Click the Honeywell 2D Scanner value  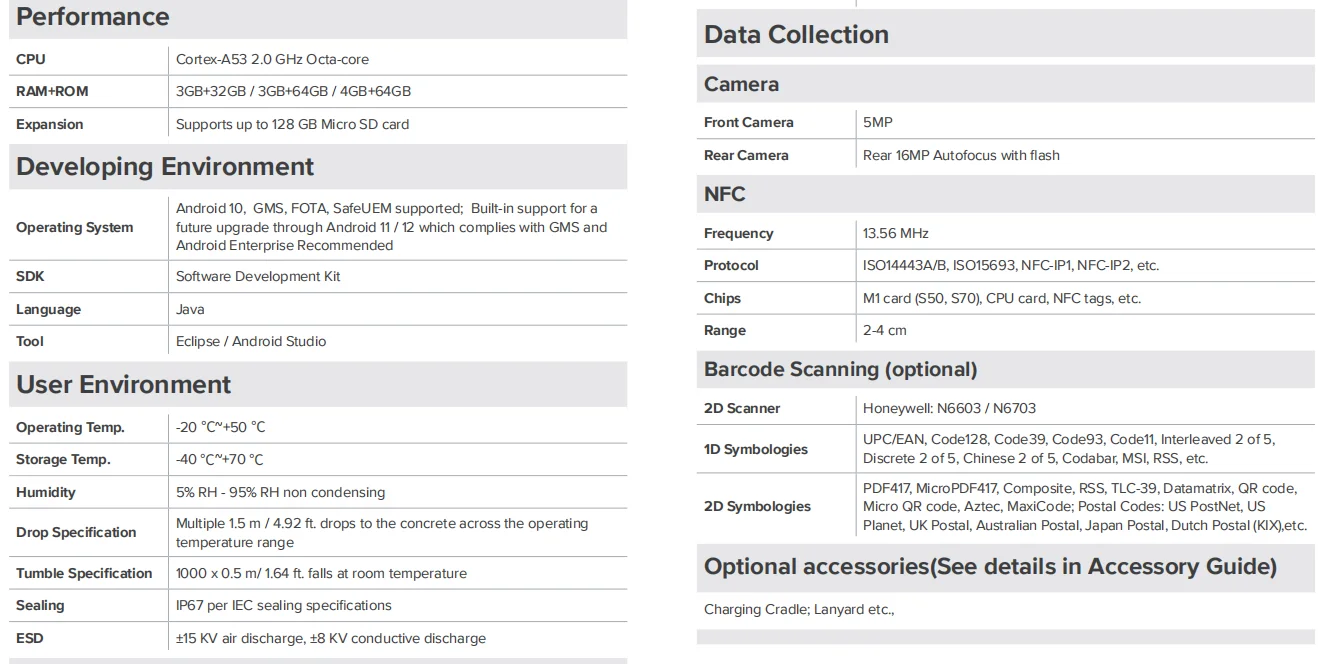point(949,408)
